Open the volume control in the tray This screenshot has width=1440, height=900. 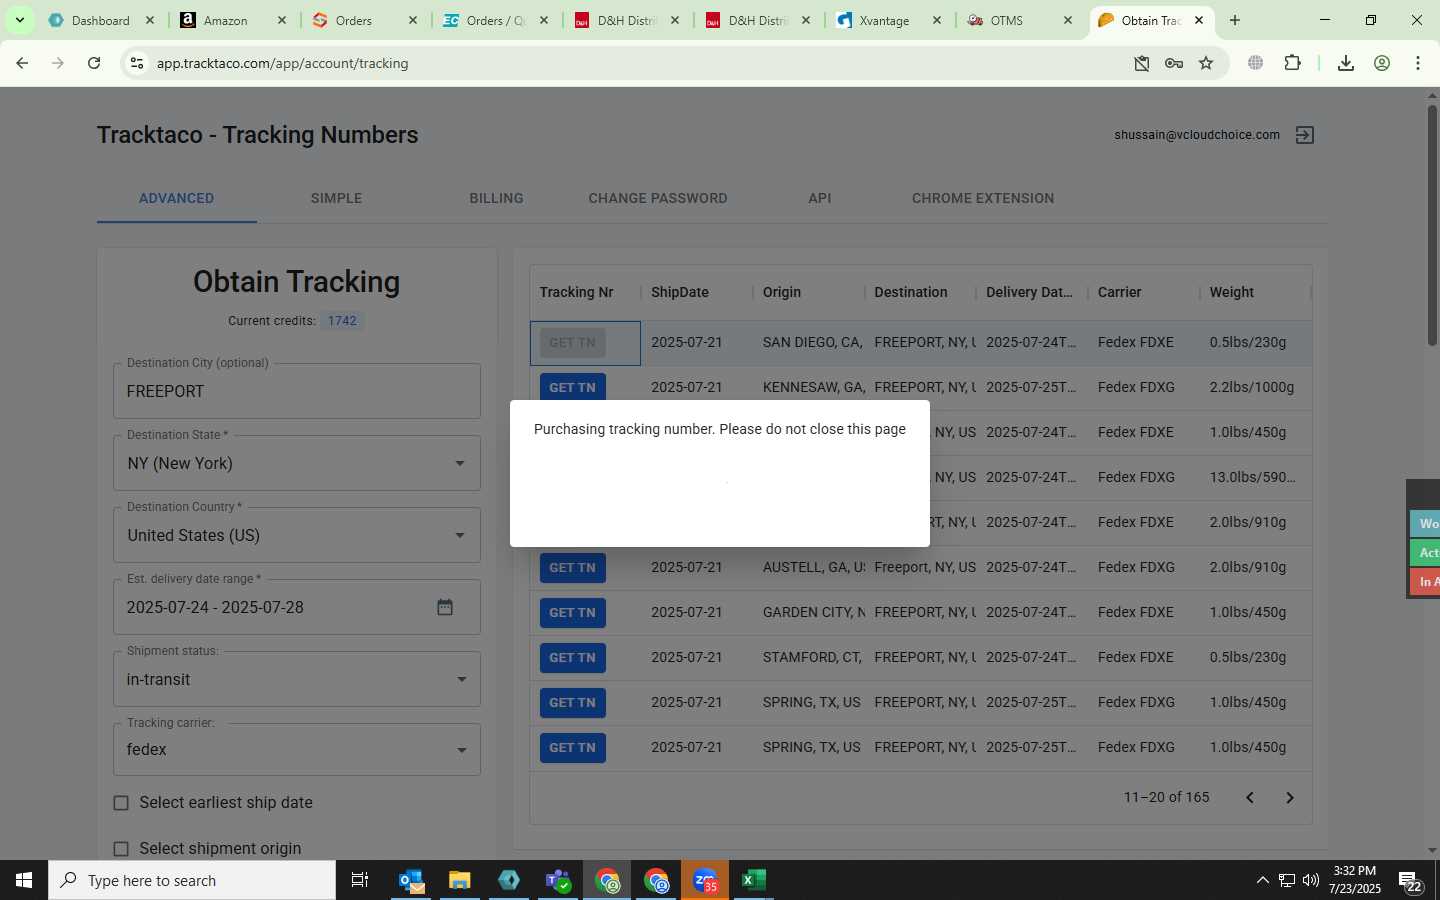point(1311,880)
